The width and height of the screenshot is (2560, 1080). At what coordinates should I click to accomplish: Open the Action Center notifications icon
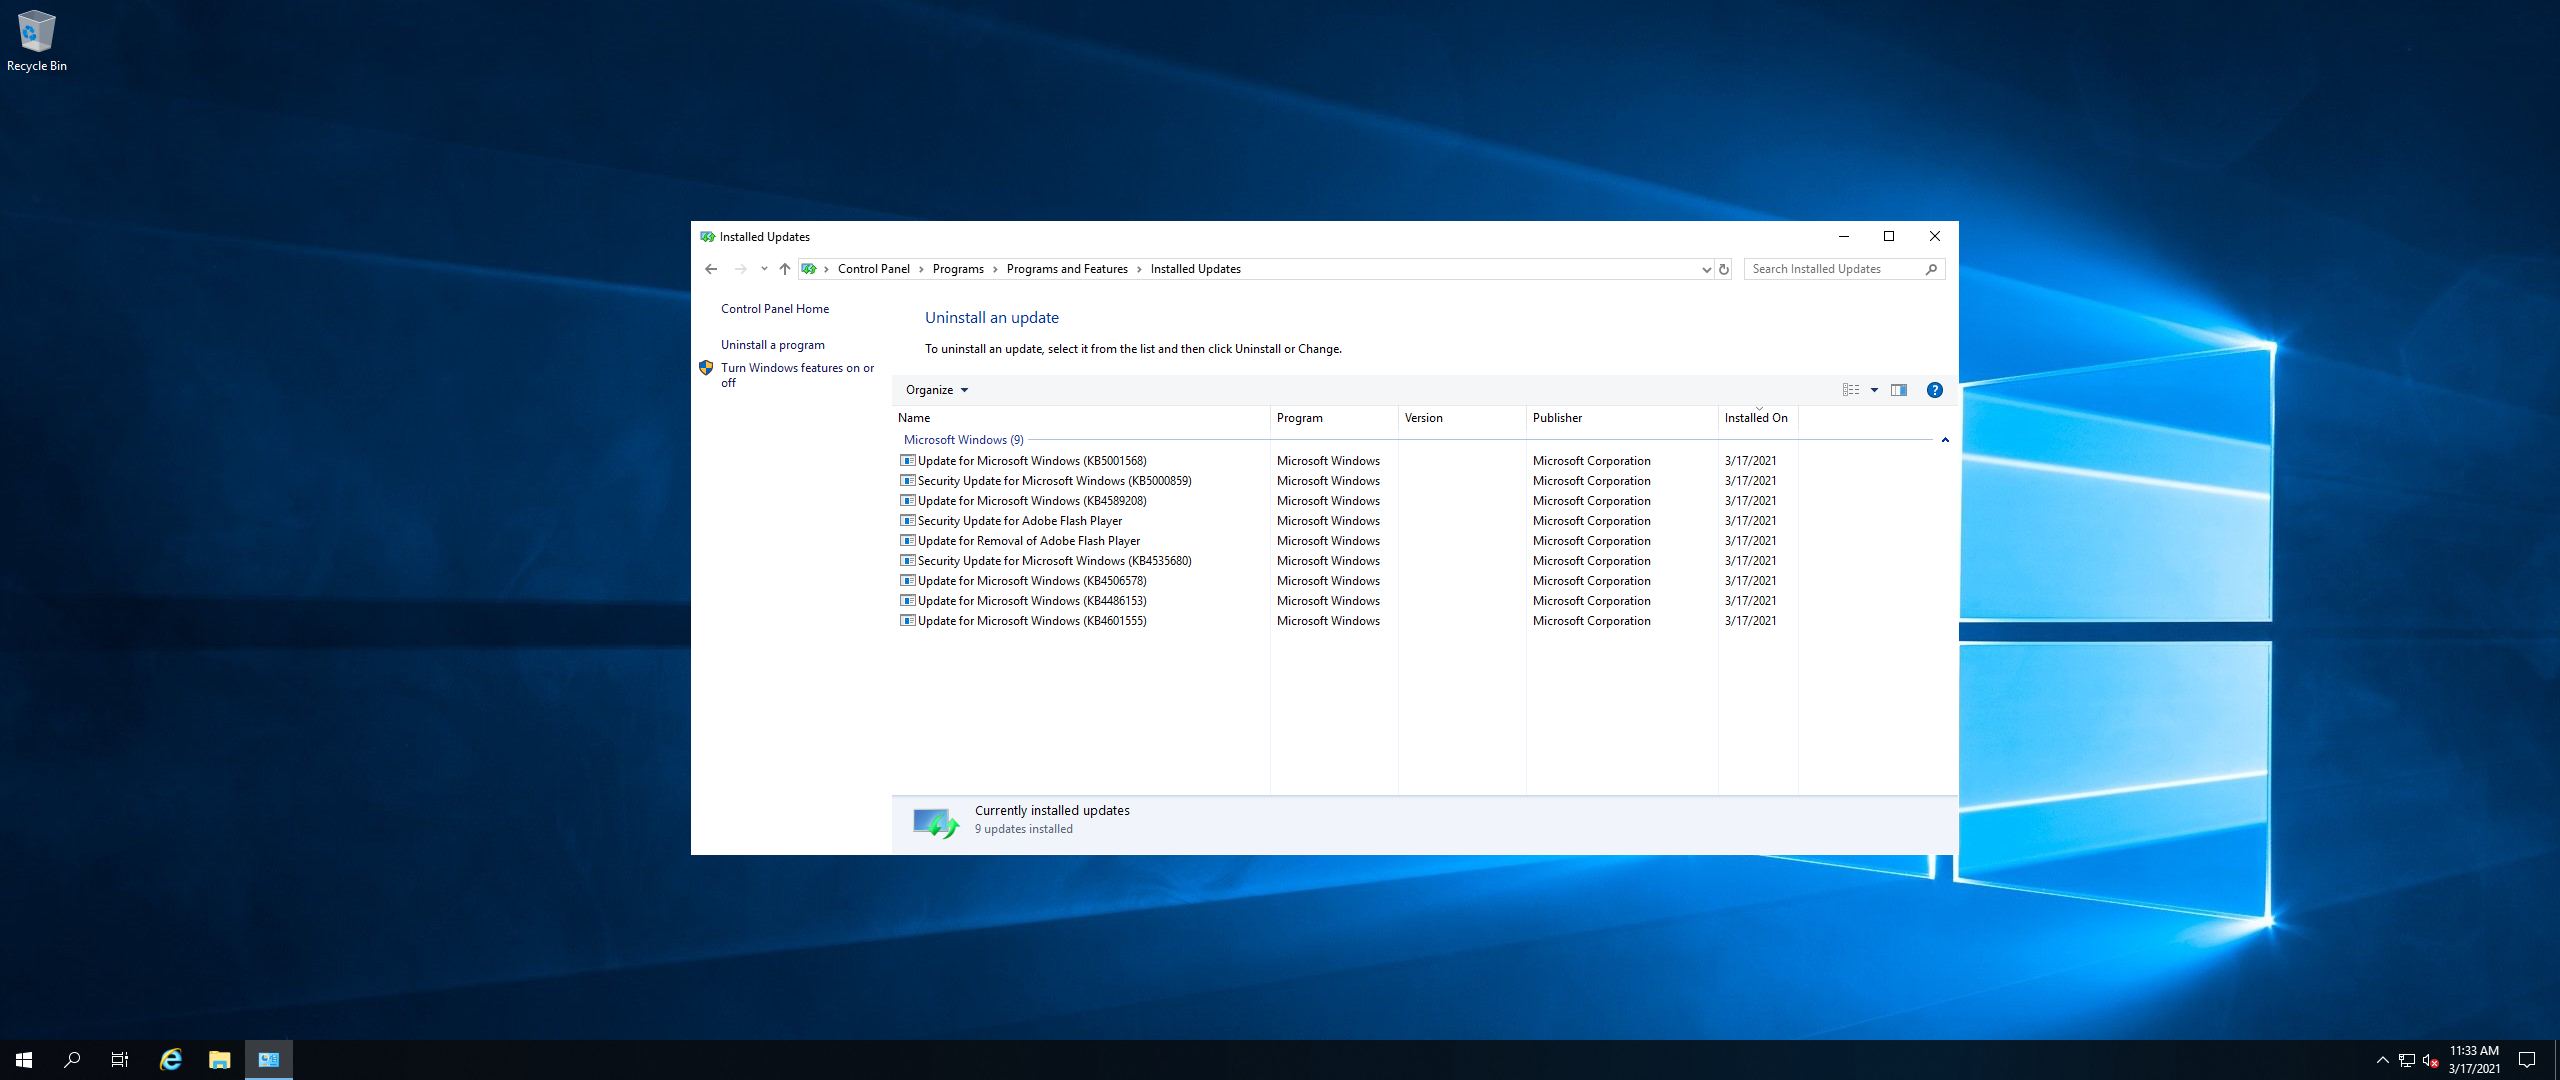2527,1060
